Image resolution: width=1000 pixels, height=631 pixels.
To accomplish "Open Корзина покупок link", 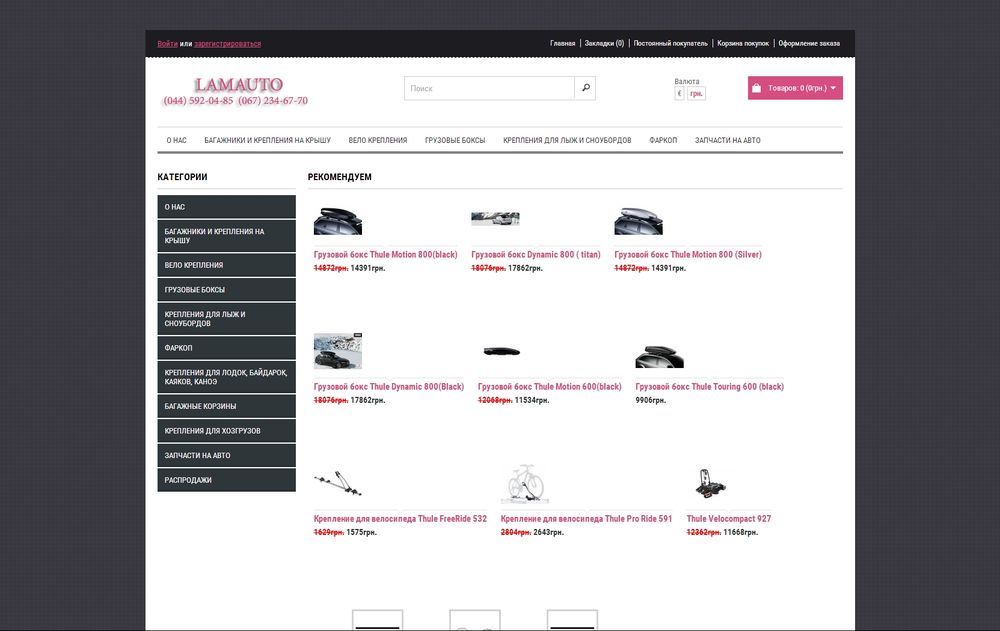I will pyautogui.click(x=743, y=43).
